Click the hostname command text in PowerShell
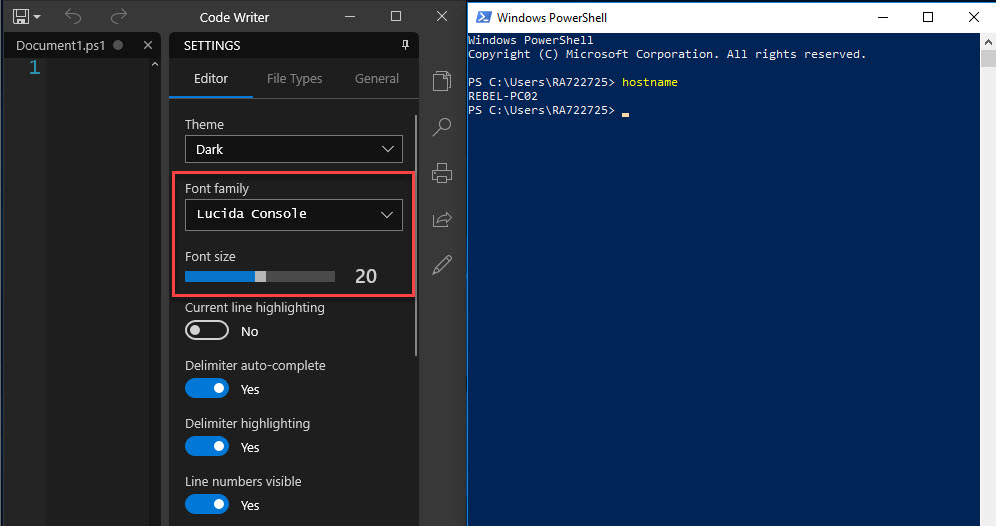The height and width of the screenshot is (526, 996). [650, 82]
